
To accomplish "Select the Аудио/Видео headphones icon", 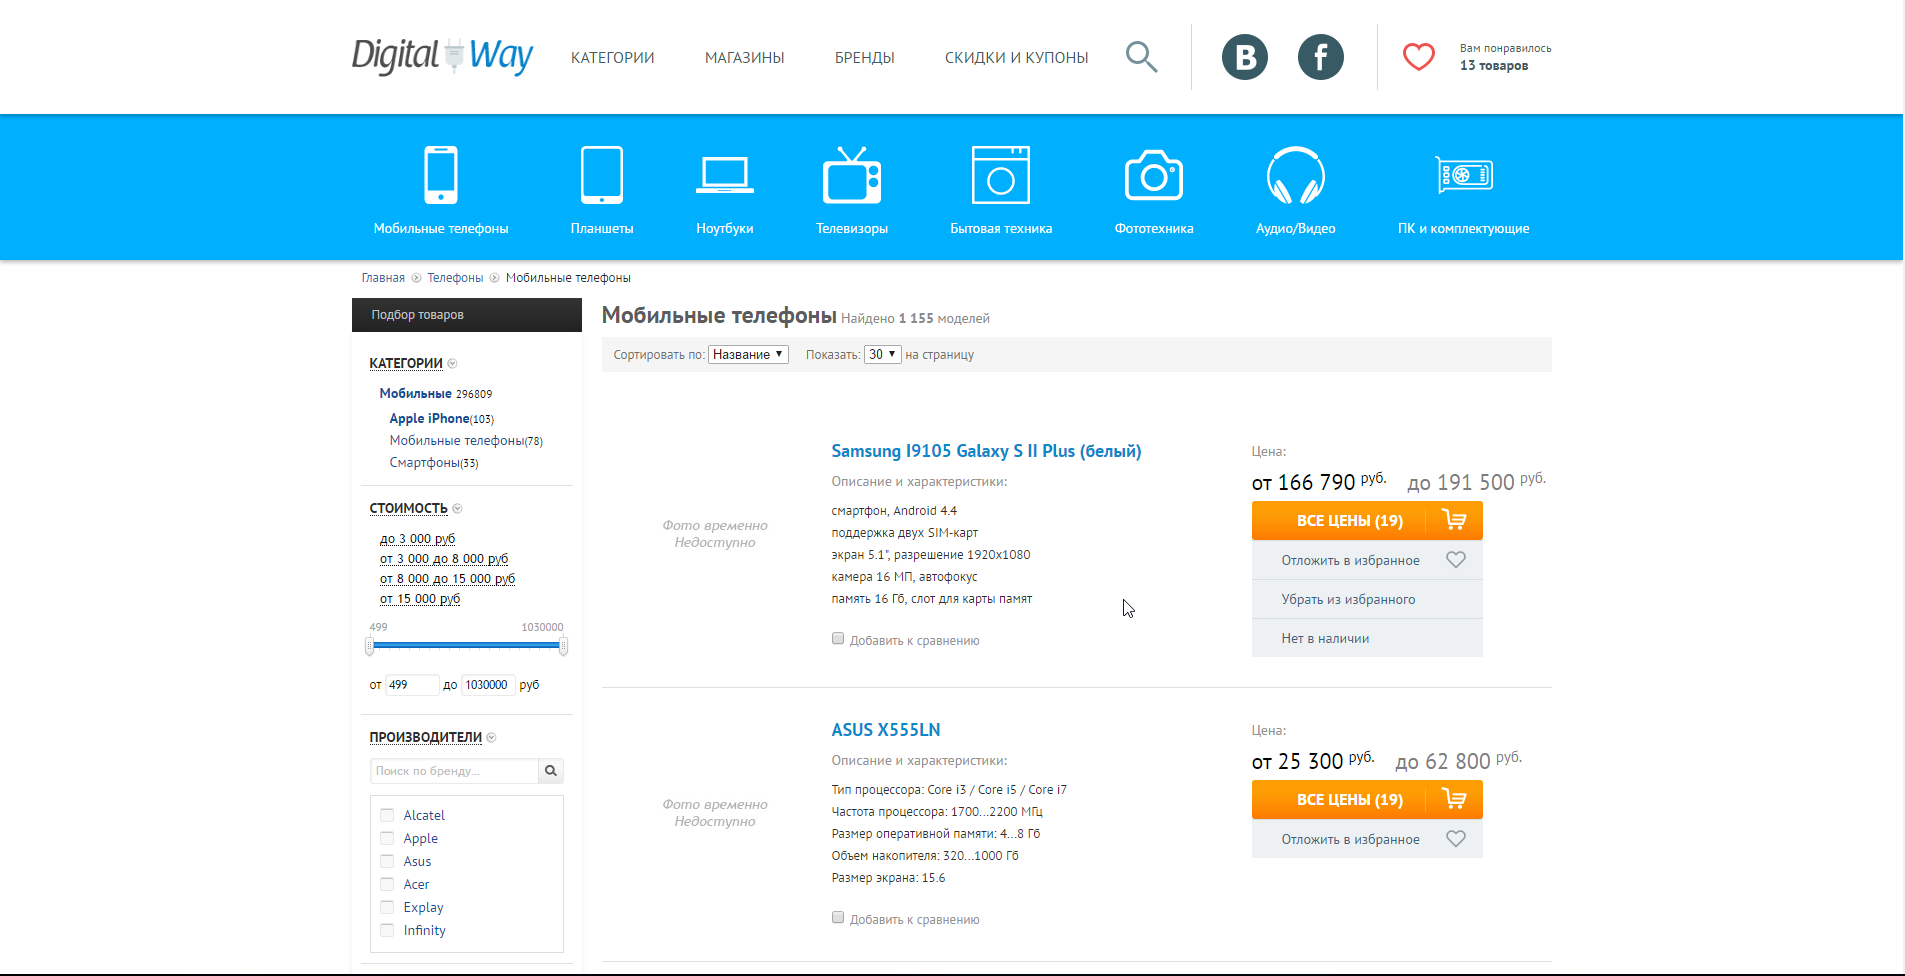I will (1296, 175).
